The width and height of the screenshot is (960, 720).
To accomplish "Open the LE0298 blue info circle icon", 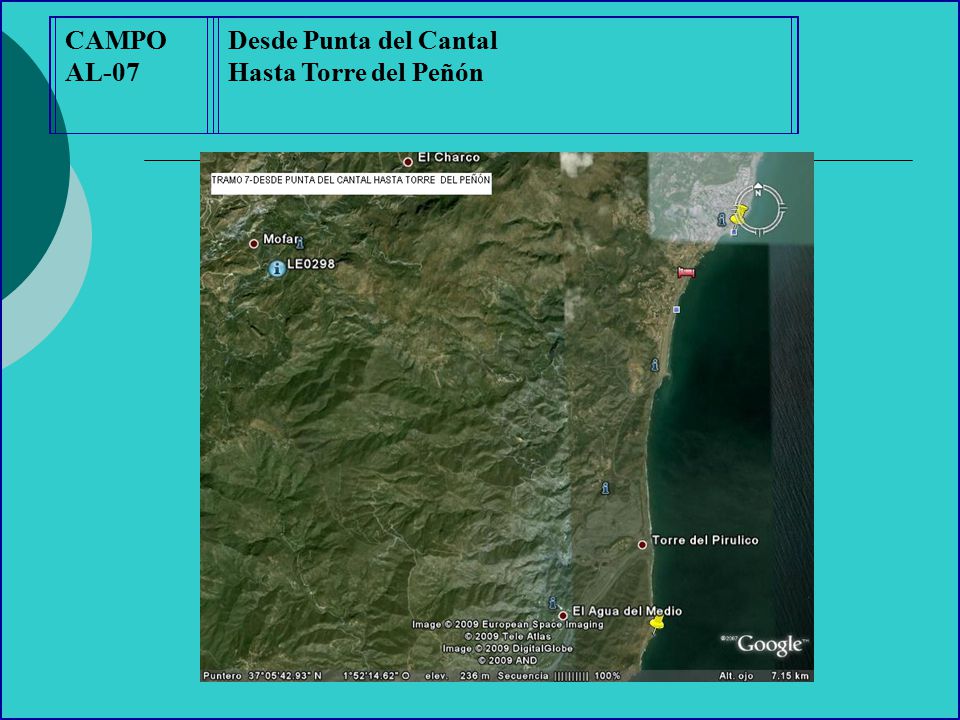I will (x=277, y=268).
